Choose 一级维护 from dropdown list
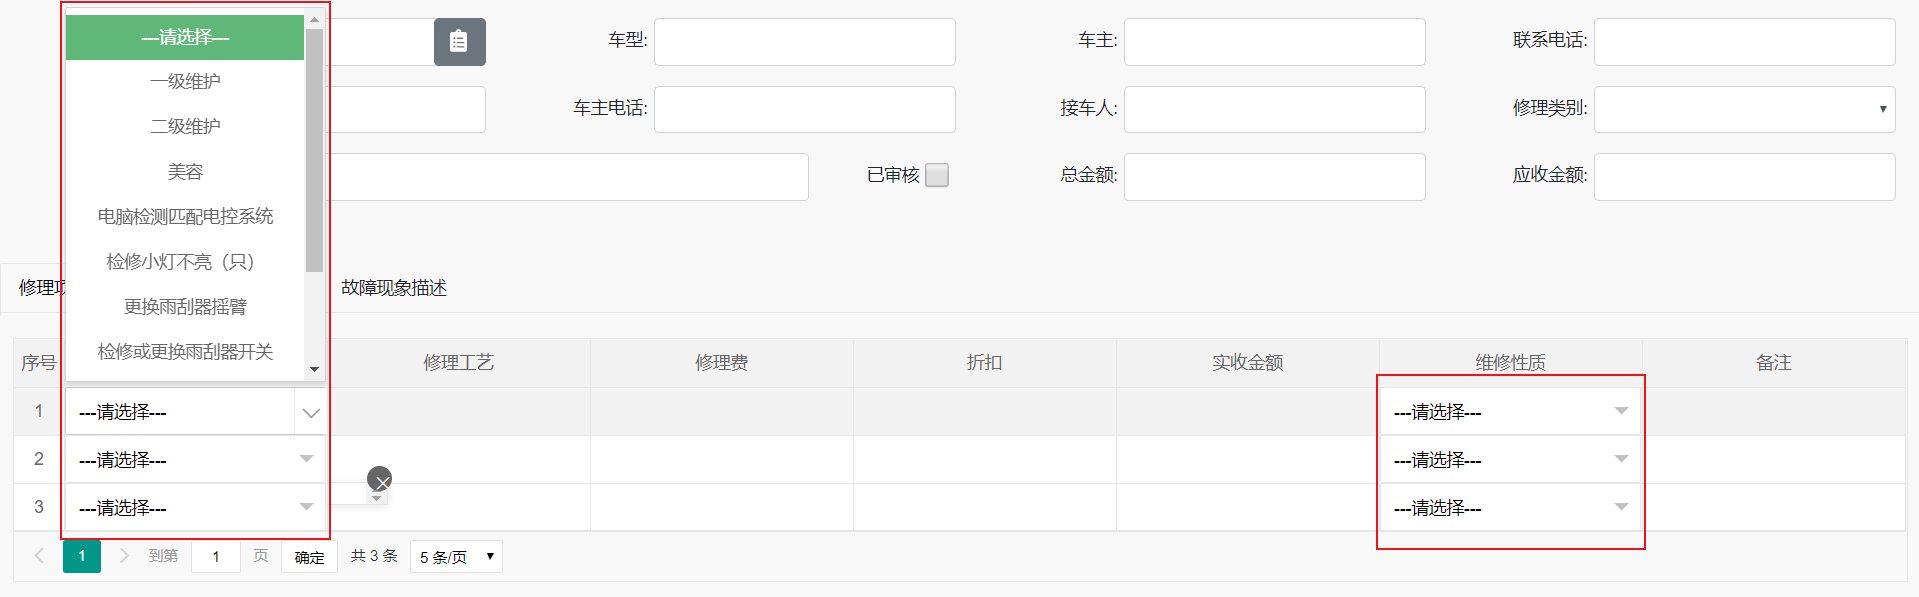This screenshot has width=1919, height=597. pos(185,81)
